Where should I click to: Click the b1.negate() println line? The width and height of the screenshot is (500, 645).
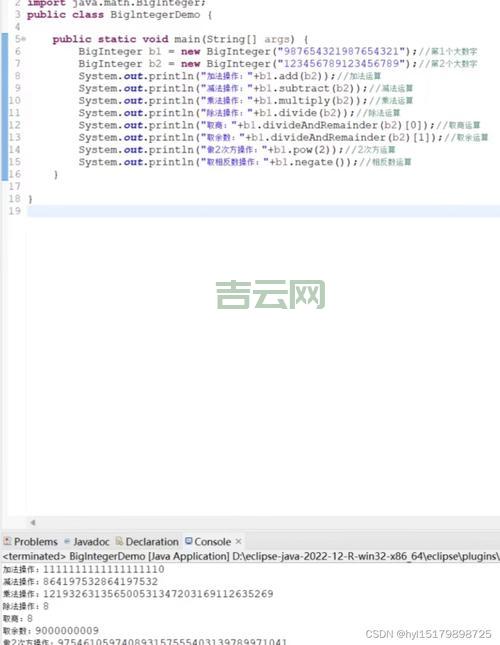tap(245, 162)
